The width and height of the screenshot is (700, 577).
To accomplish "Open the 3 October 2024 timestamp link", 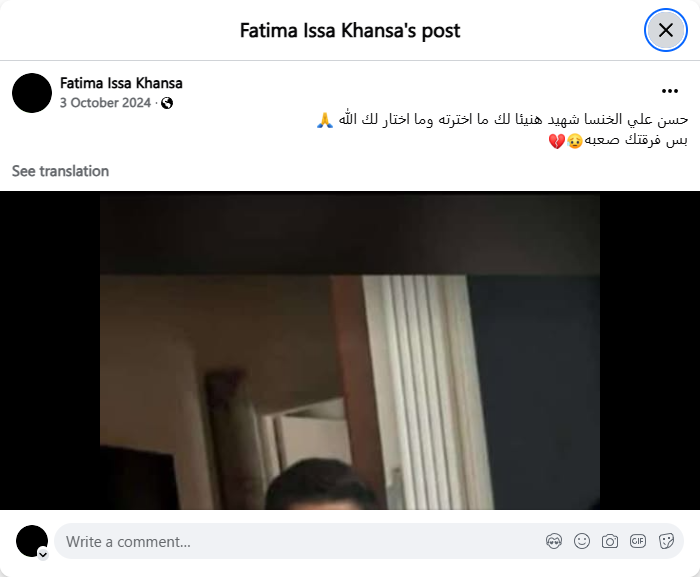I will click(x=105, y=103).
